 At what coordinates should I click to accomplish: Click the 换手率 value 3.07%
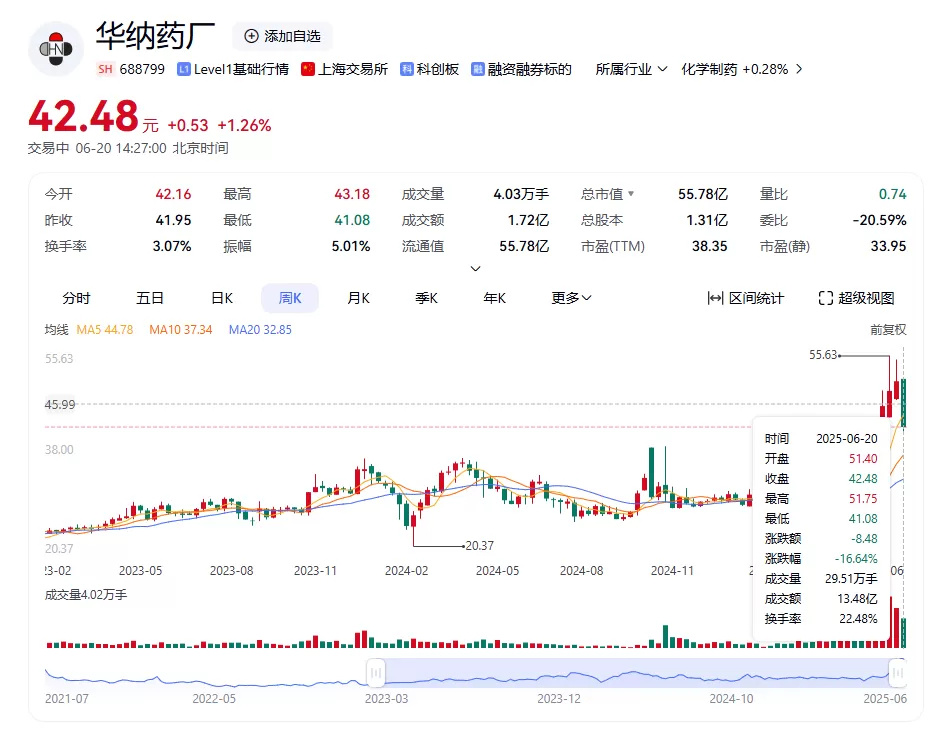coord(172,246)
